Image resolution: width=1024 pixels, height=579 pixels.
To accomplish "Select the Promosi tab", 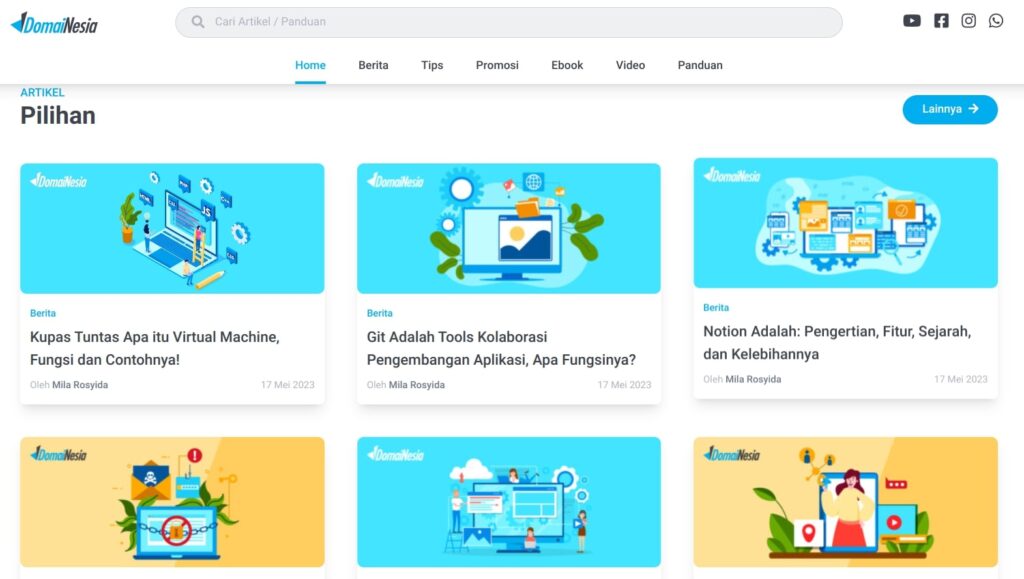I will [497, 65].
